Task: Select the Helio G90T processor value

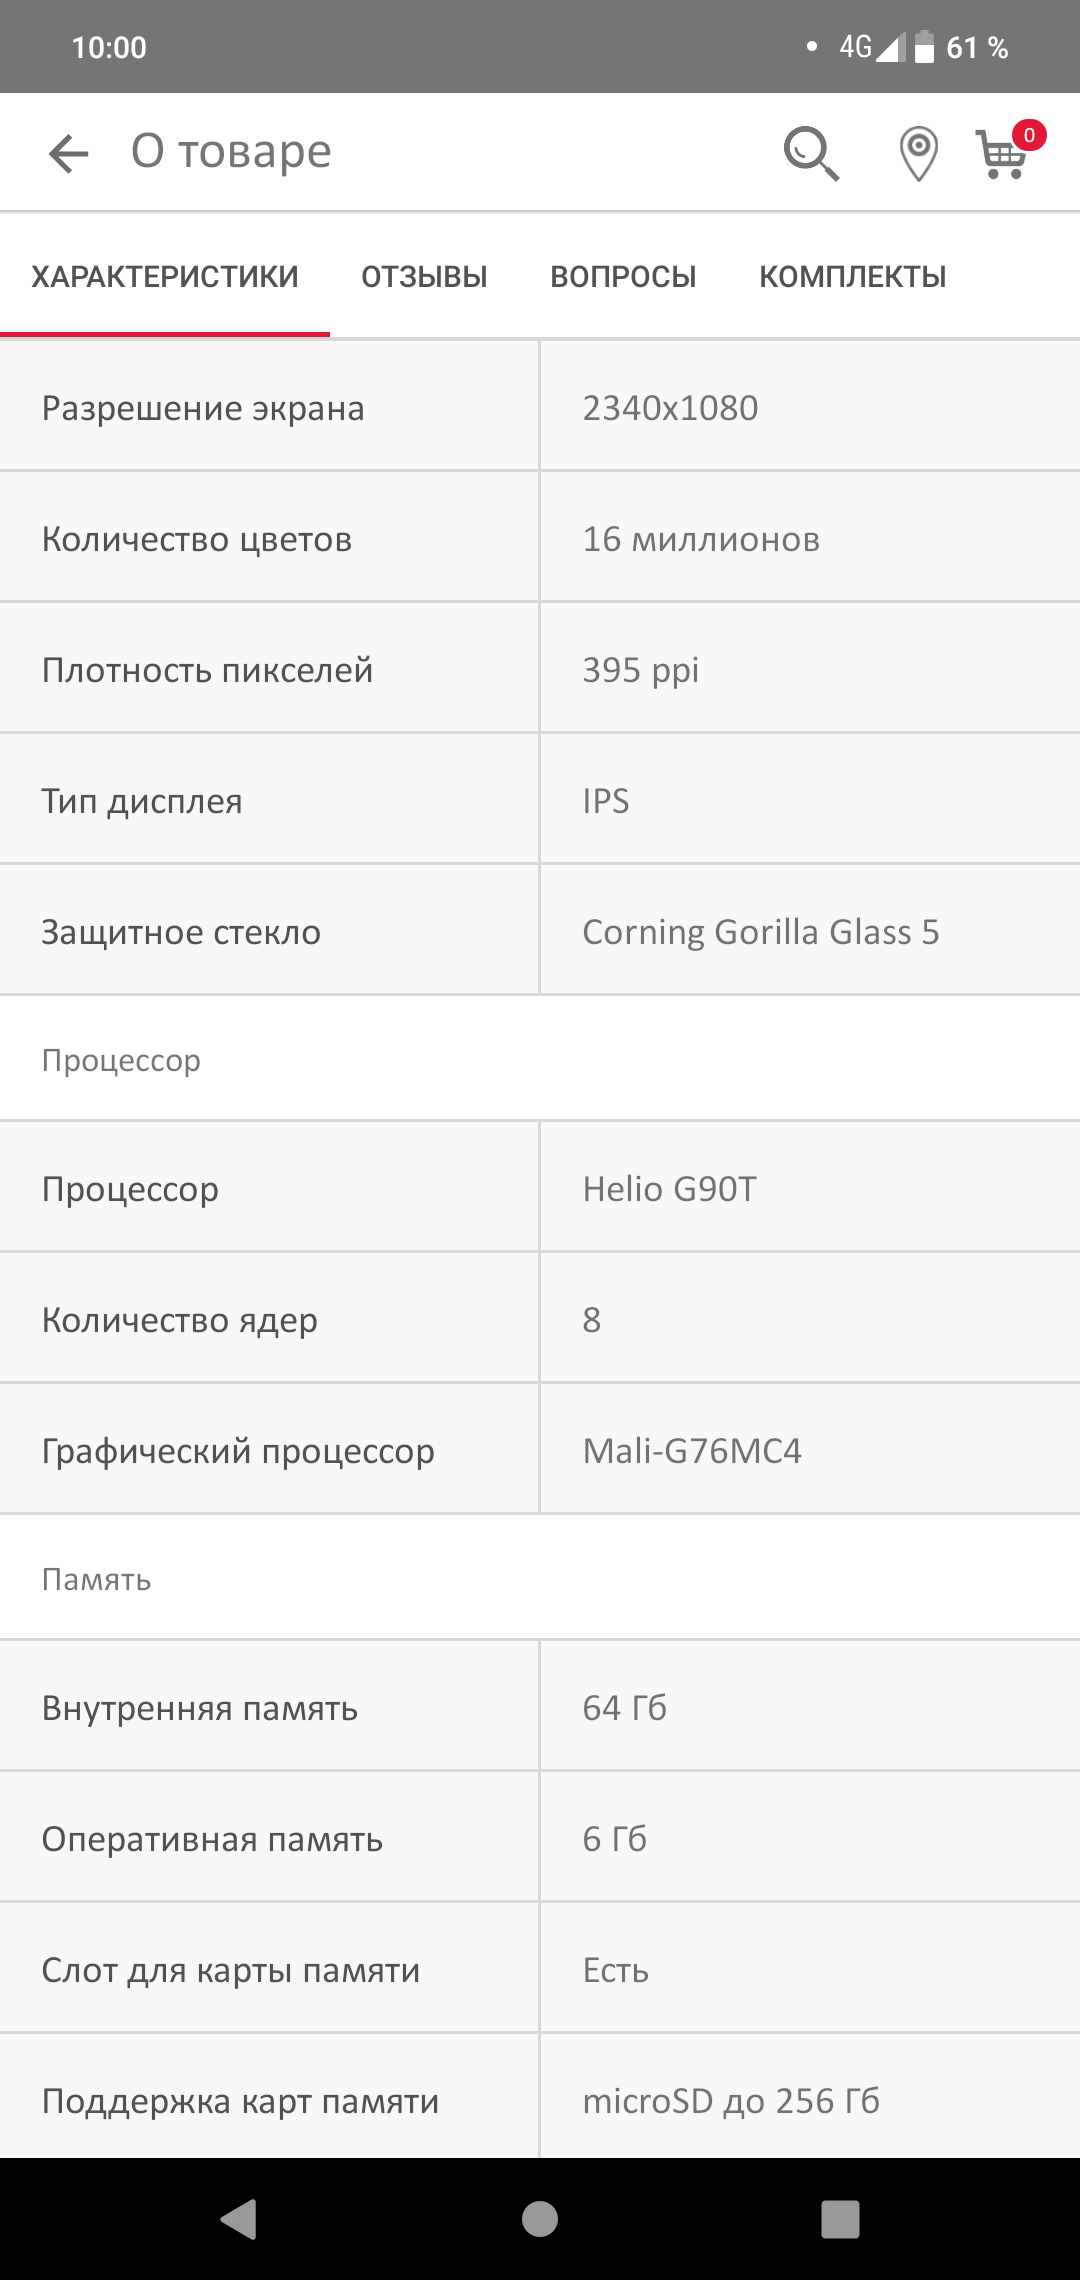Action: point(669,1189)
